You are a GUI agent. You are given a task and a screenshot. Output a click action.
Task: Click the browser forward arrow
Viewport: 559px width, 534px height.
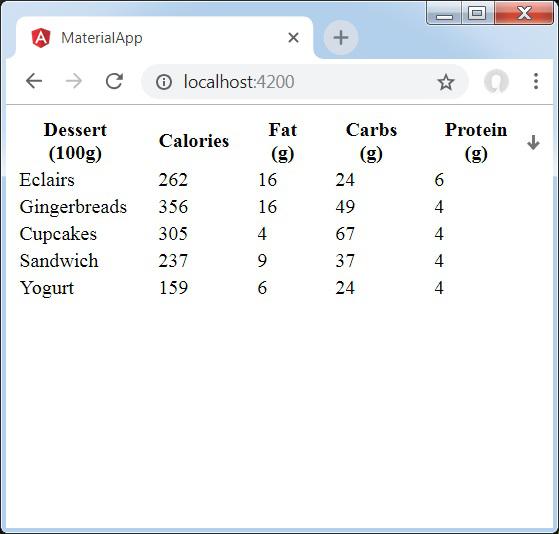(x=74, y=81)
